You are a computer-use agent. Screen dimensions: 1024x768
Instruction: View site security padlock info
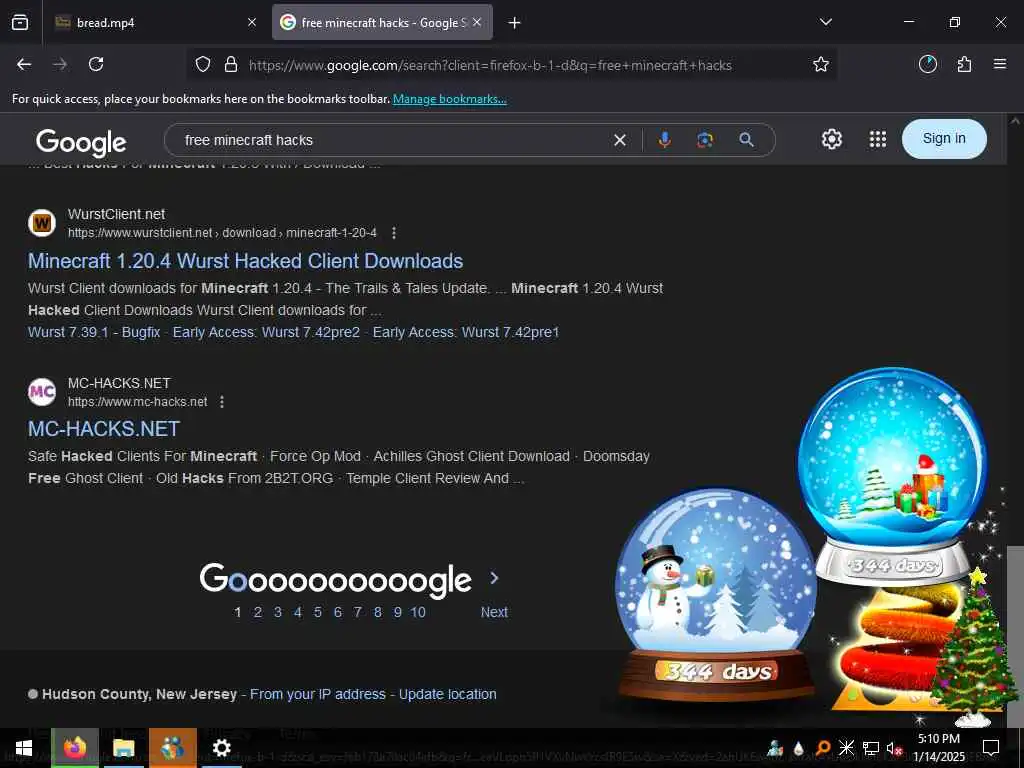click(231, 64)
